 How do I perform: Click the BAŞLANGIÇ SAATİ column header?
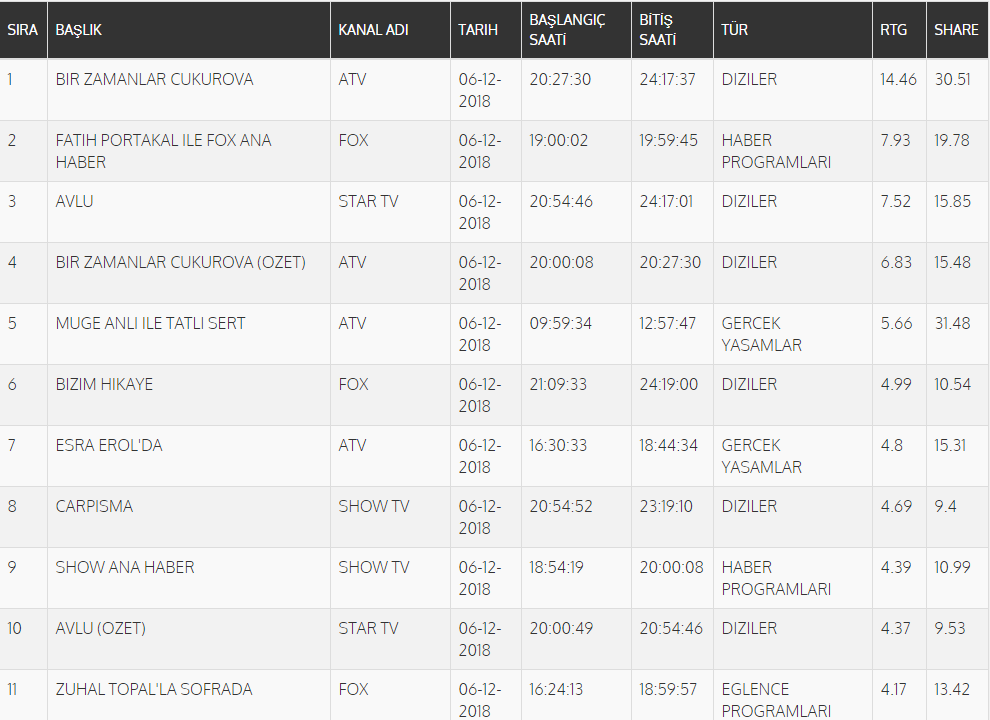567,30
